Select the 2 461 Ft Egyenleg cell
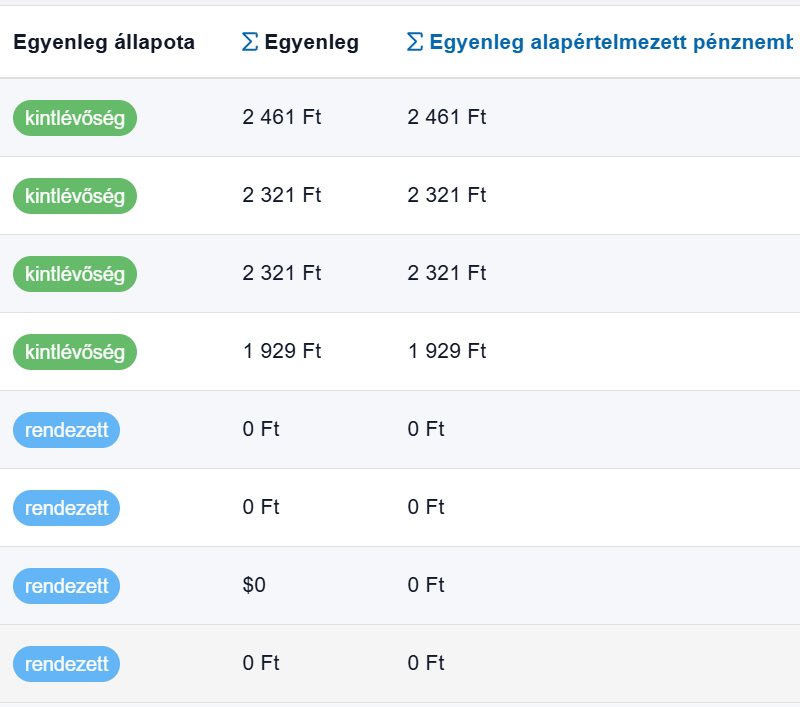The image size is (800, 707). click(x=281, y=117)
